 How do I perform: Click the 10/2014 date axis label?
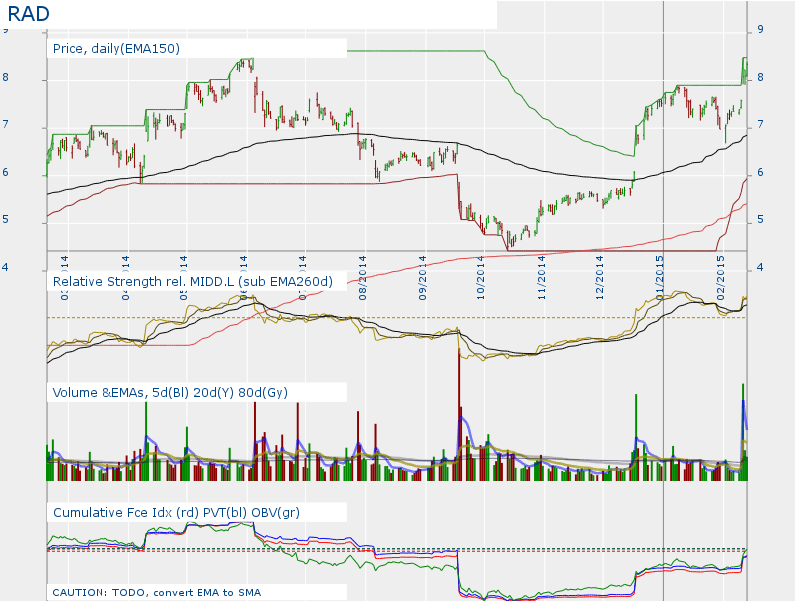click(x=481, y=278)
